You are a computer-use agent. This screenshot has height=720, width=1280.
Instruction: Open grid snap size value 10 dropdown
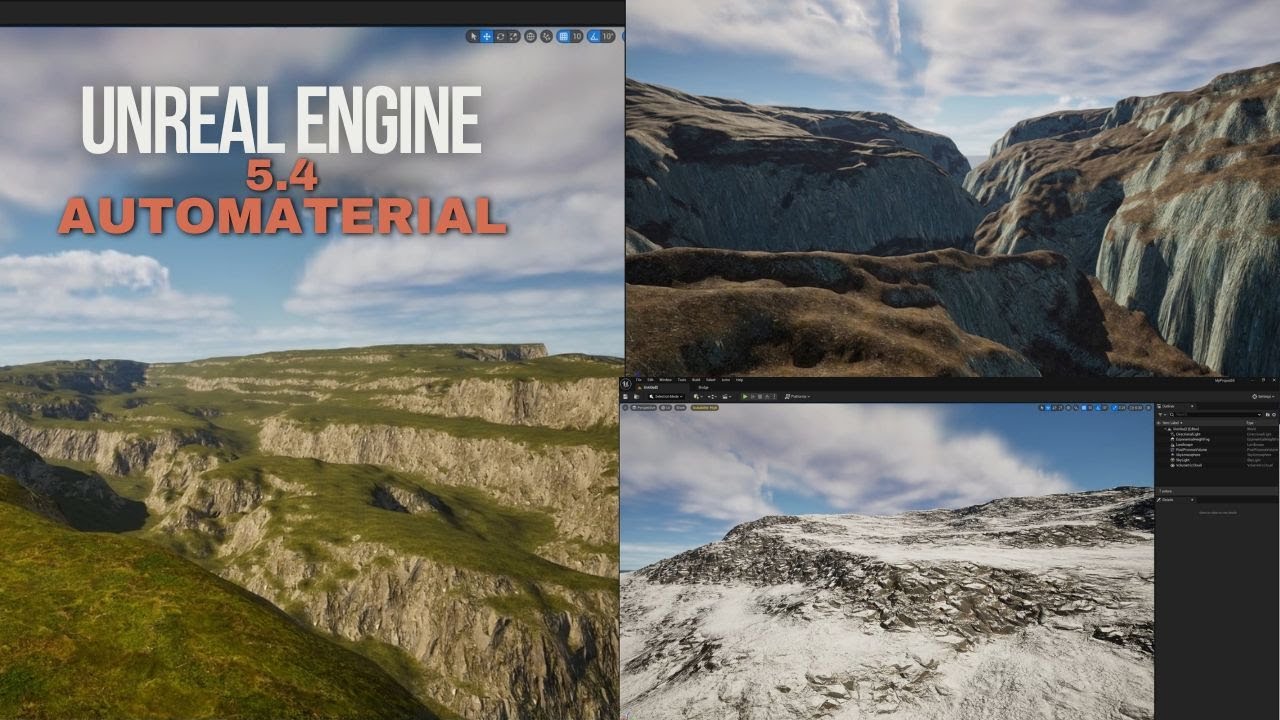577,36
